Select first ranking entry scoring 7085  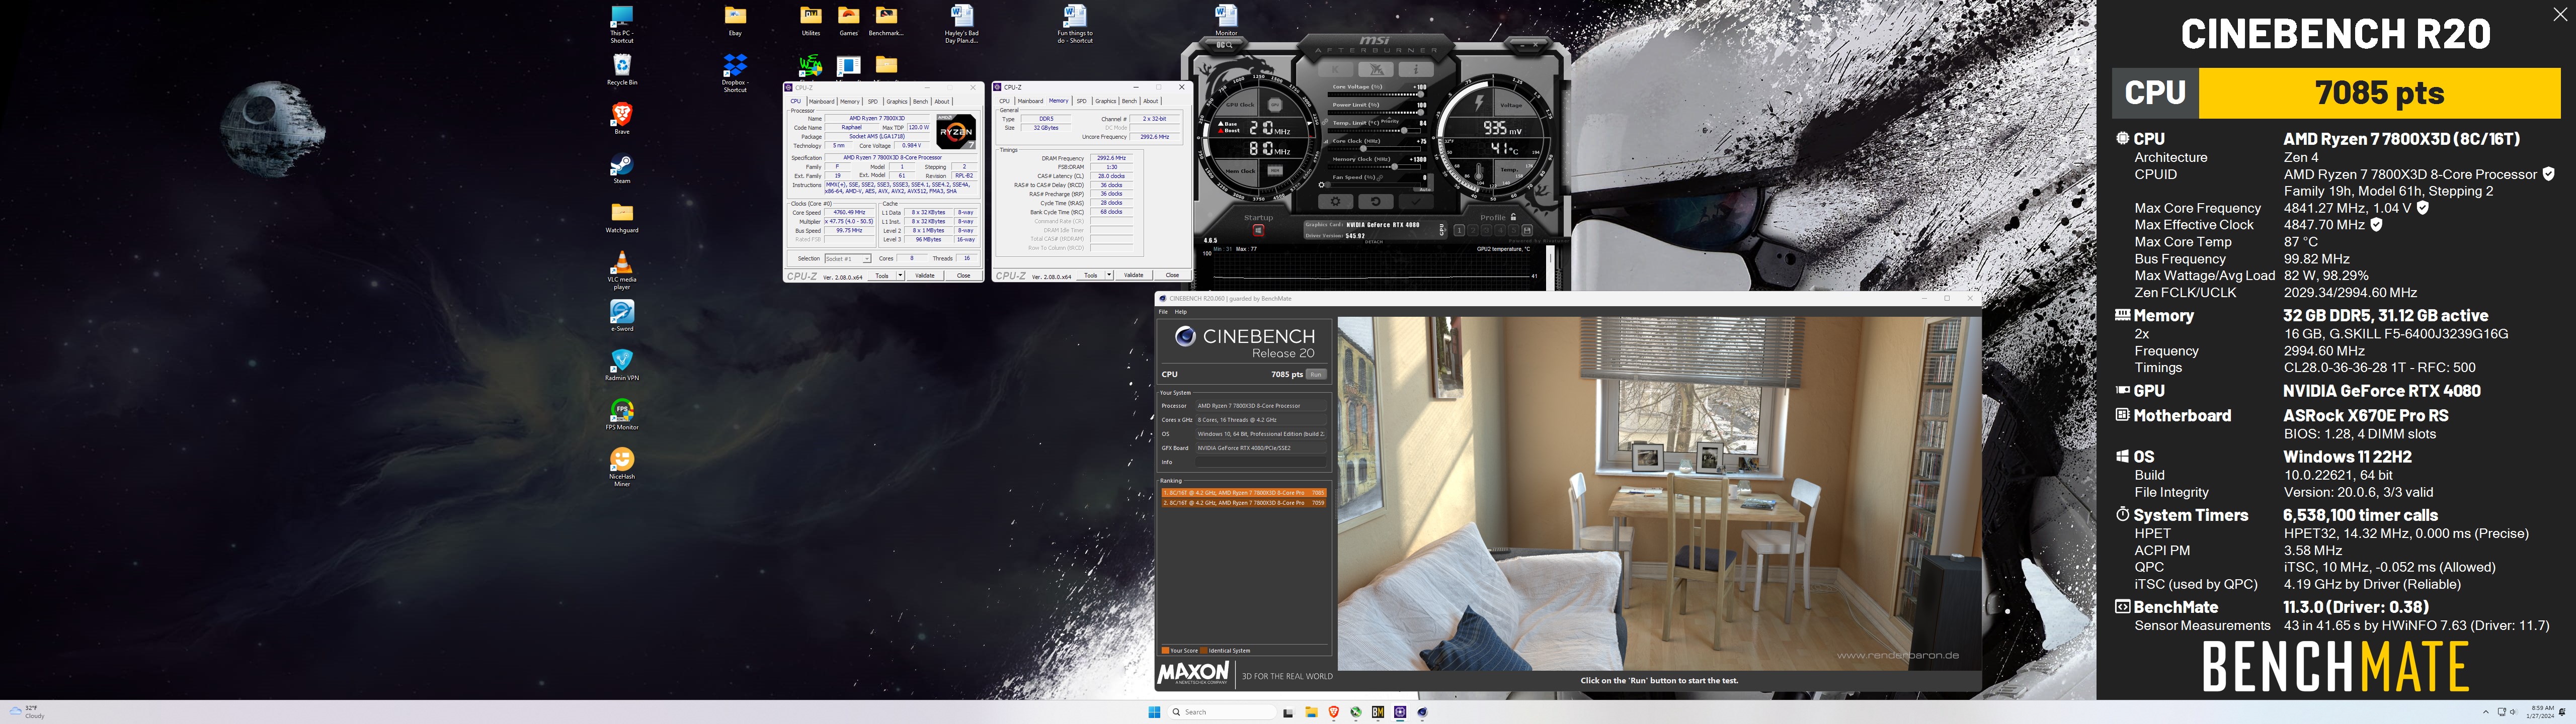click(x=1244, y=493)
